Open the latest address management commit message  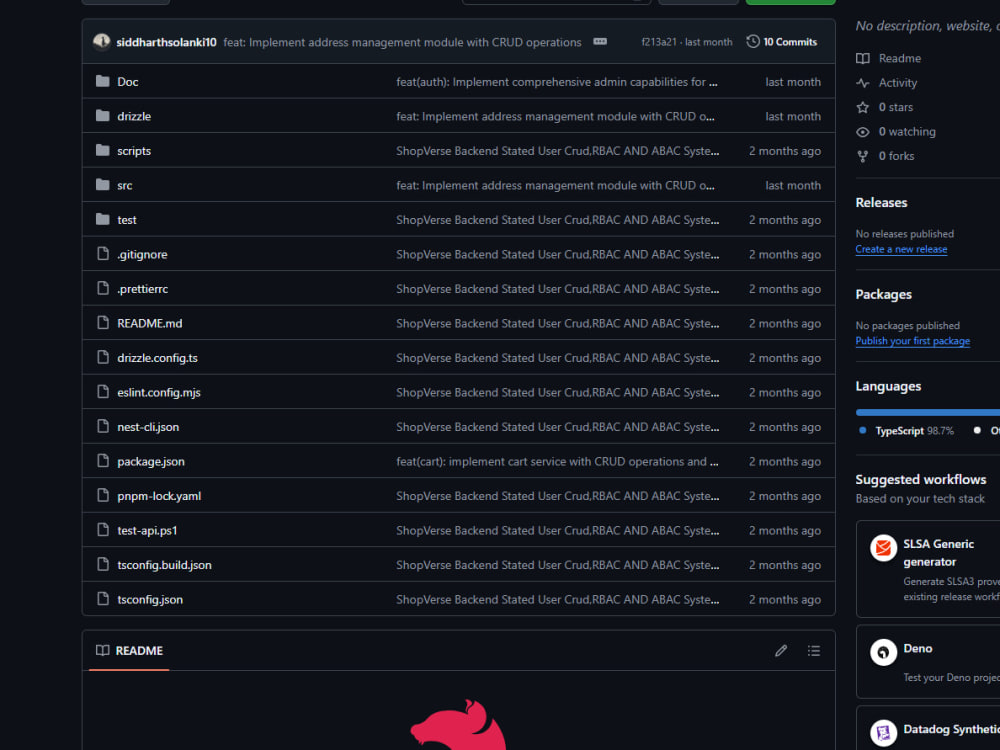point(402,42)
